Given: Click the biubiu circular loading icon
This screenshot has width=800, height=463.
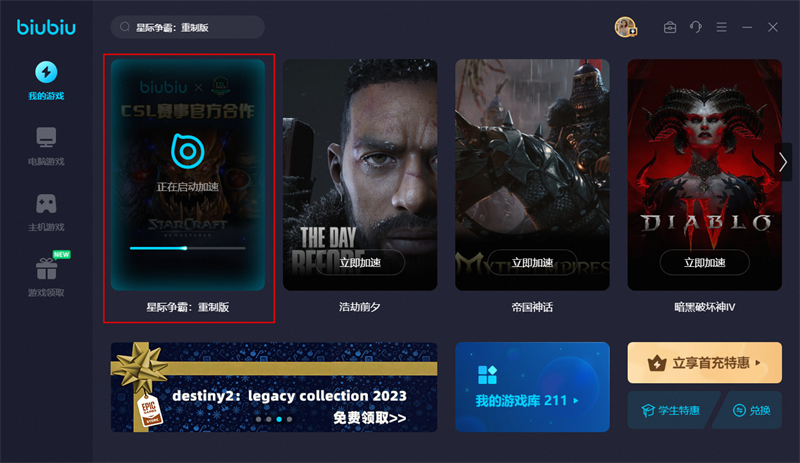Looking at the screenshot, I should point(187,151).
